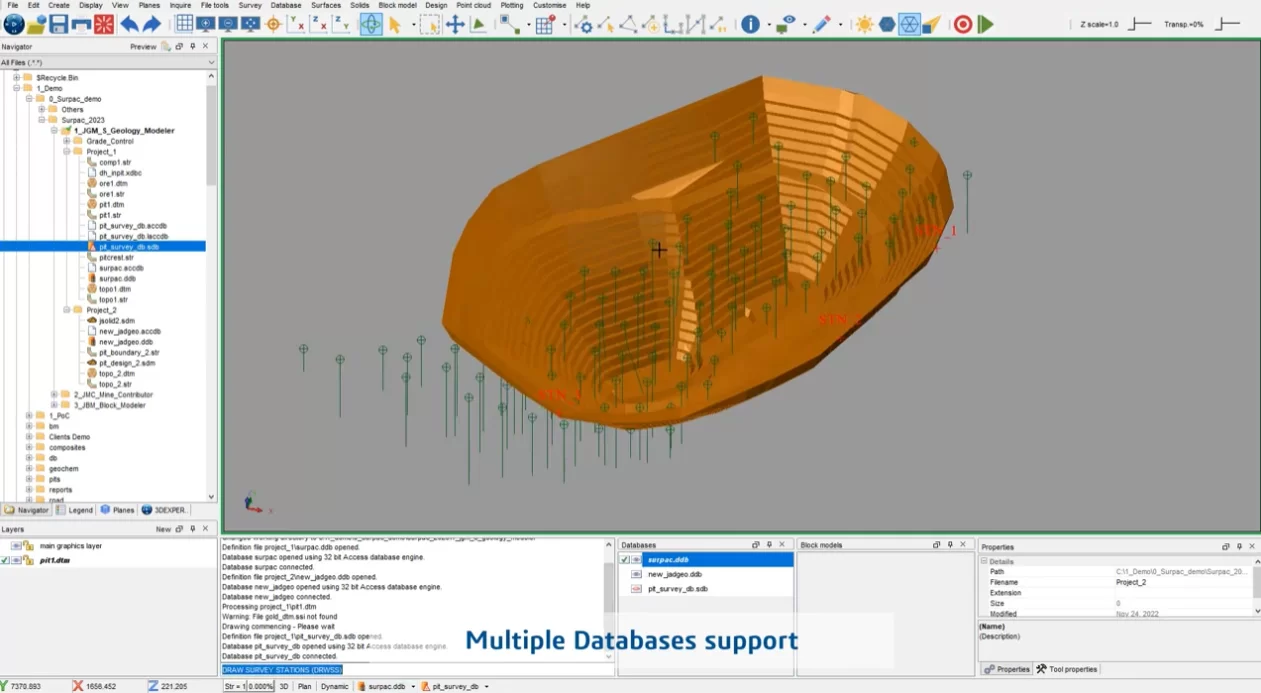Click the Undo arrow icon
This screenshot has height=693, width=1261.
[129, 25]
